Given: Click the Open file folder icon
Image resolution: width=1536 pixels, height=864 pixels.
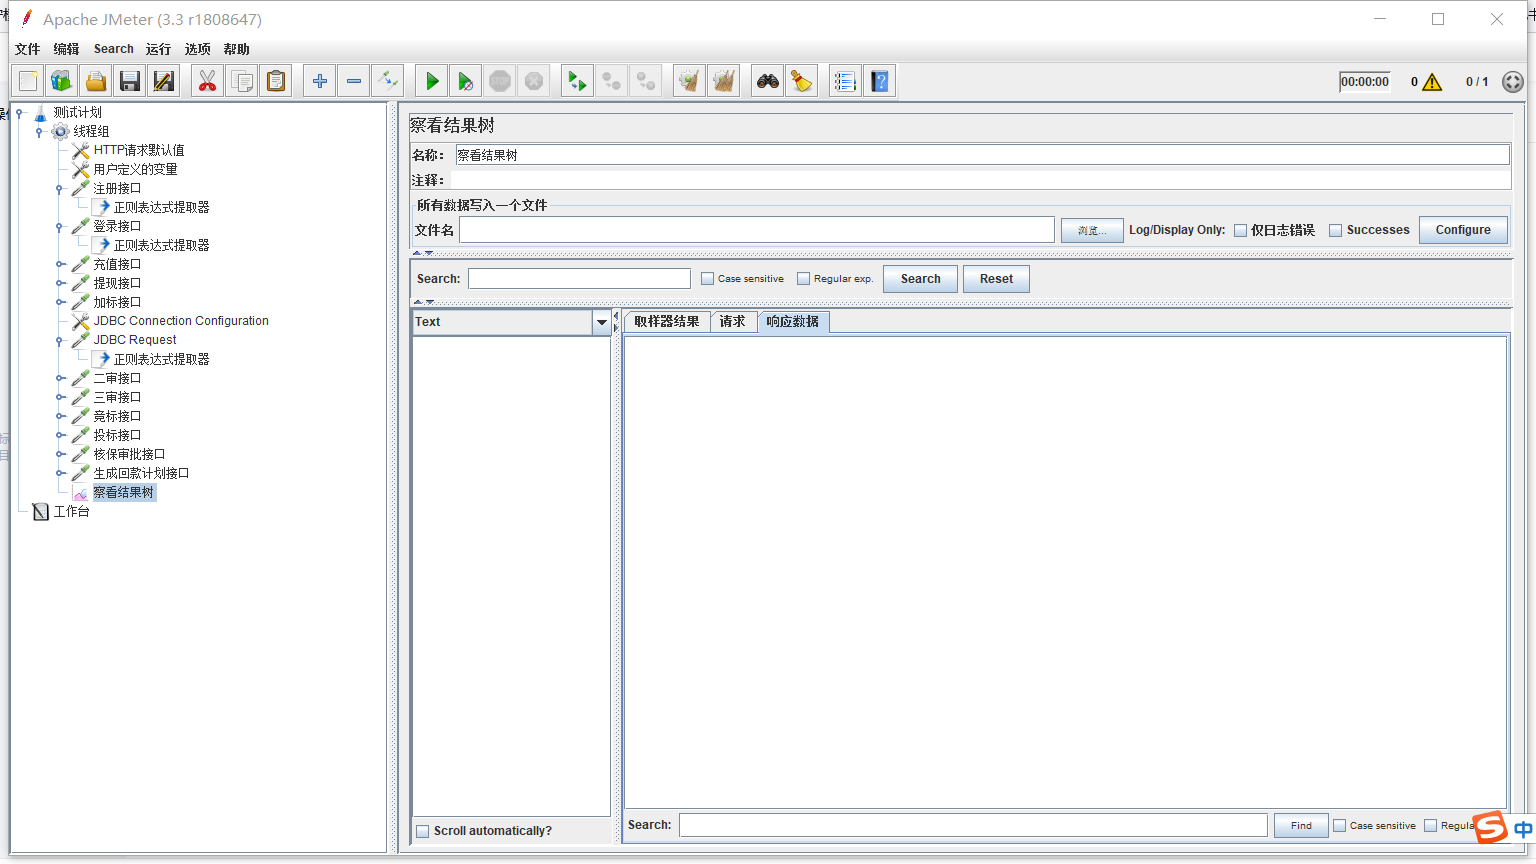Looking at the screenshot, I should [96, 81].
